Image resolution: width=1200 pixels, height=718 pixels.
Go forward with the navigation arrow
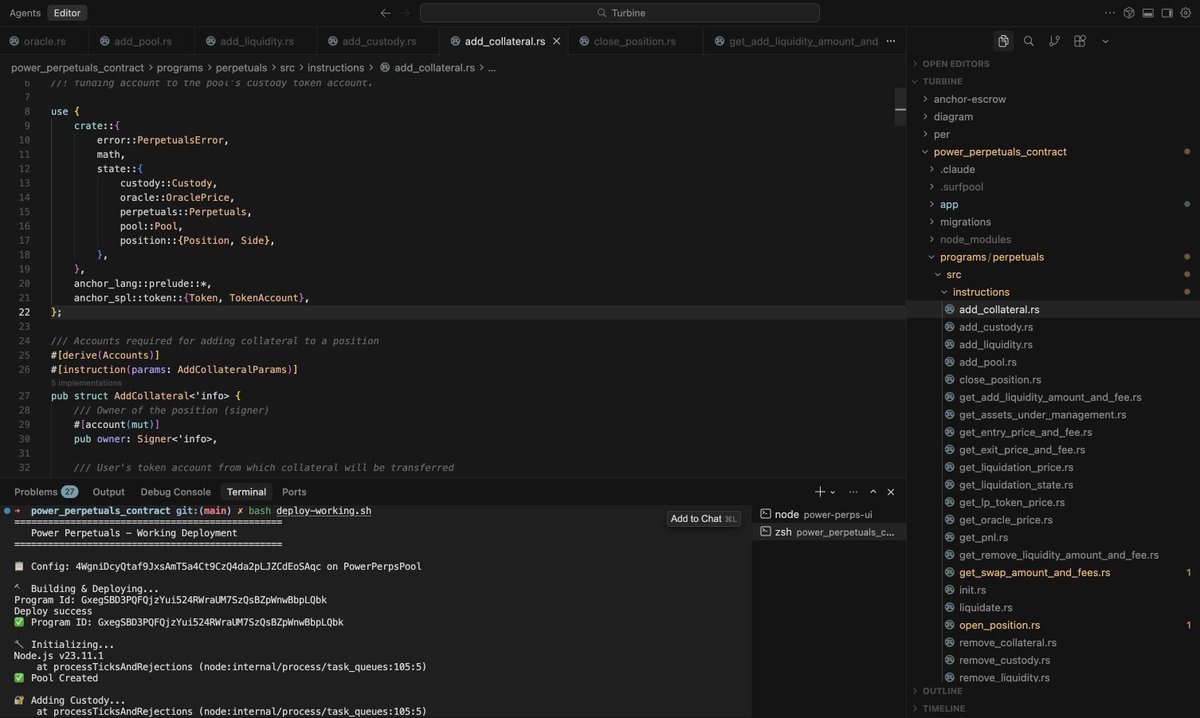pos(405,13)
